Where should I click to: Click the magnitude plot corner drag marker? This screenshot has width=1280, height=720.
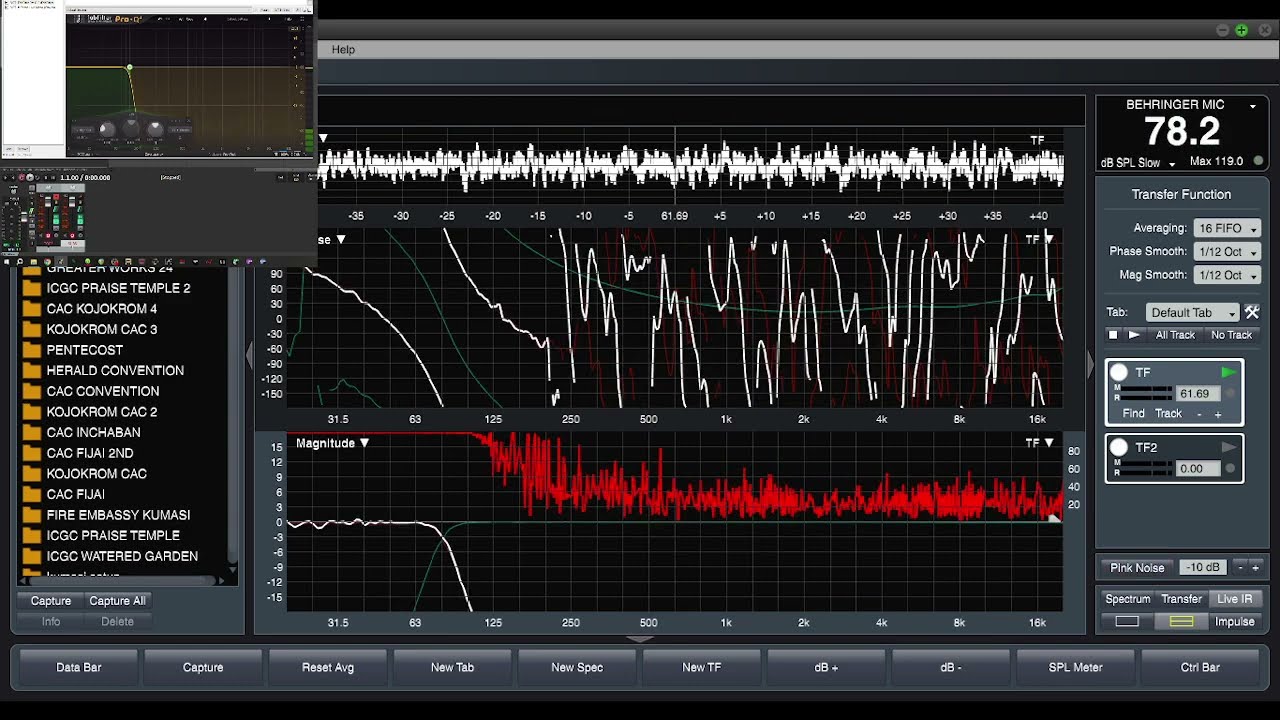tap(1054, 516)
